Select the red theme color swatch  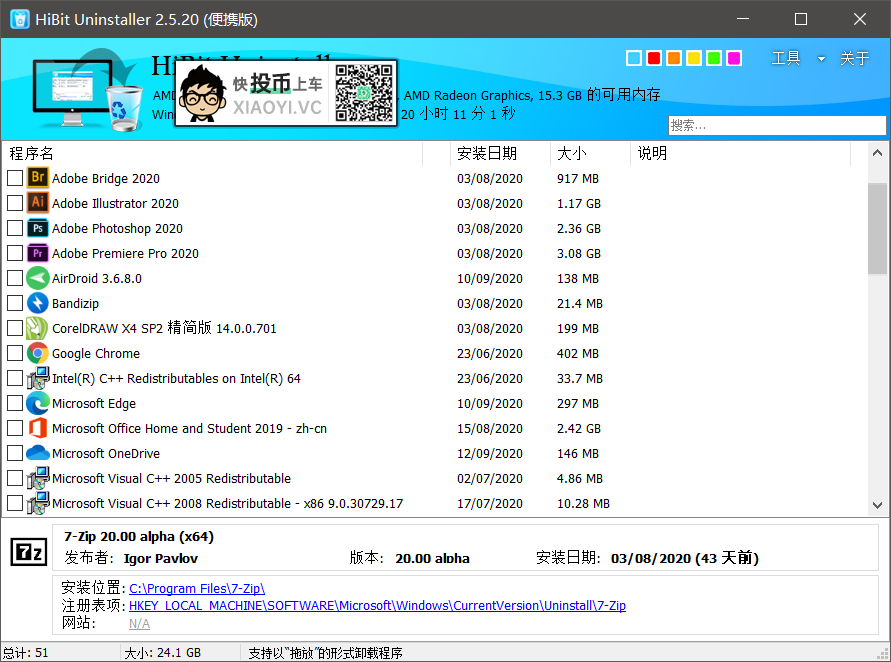click(653, 58)
